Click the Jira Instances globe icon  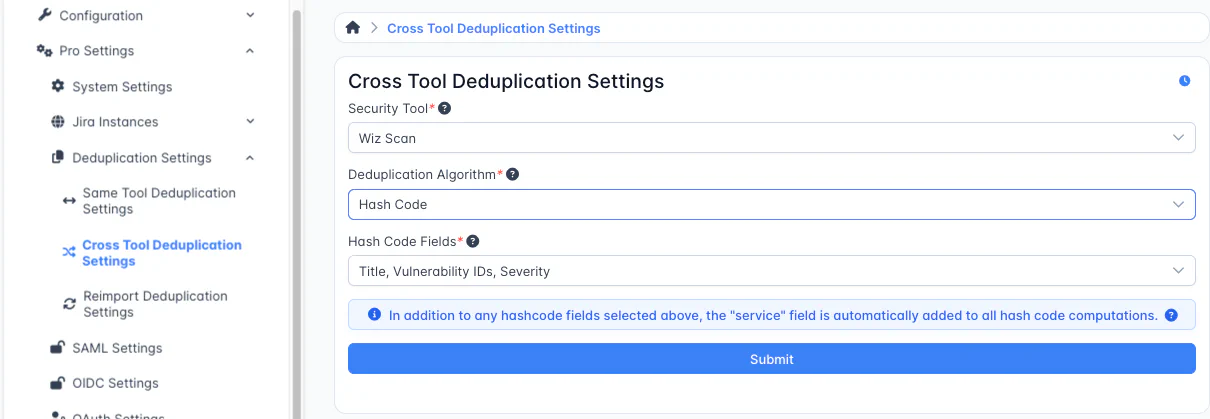click(x=58, y=122)
